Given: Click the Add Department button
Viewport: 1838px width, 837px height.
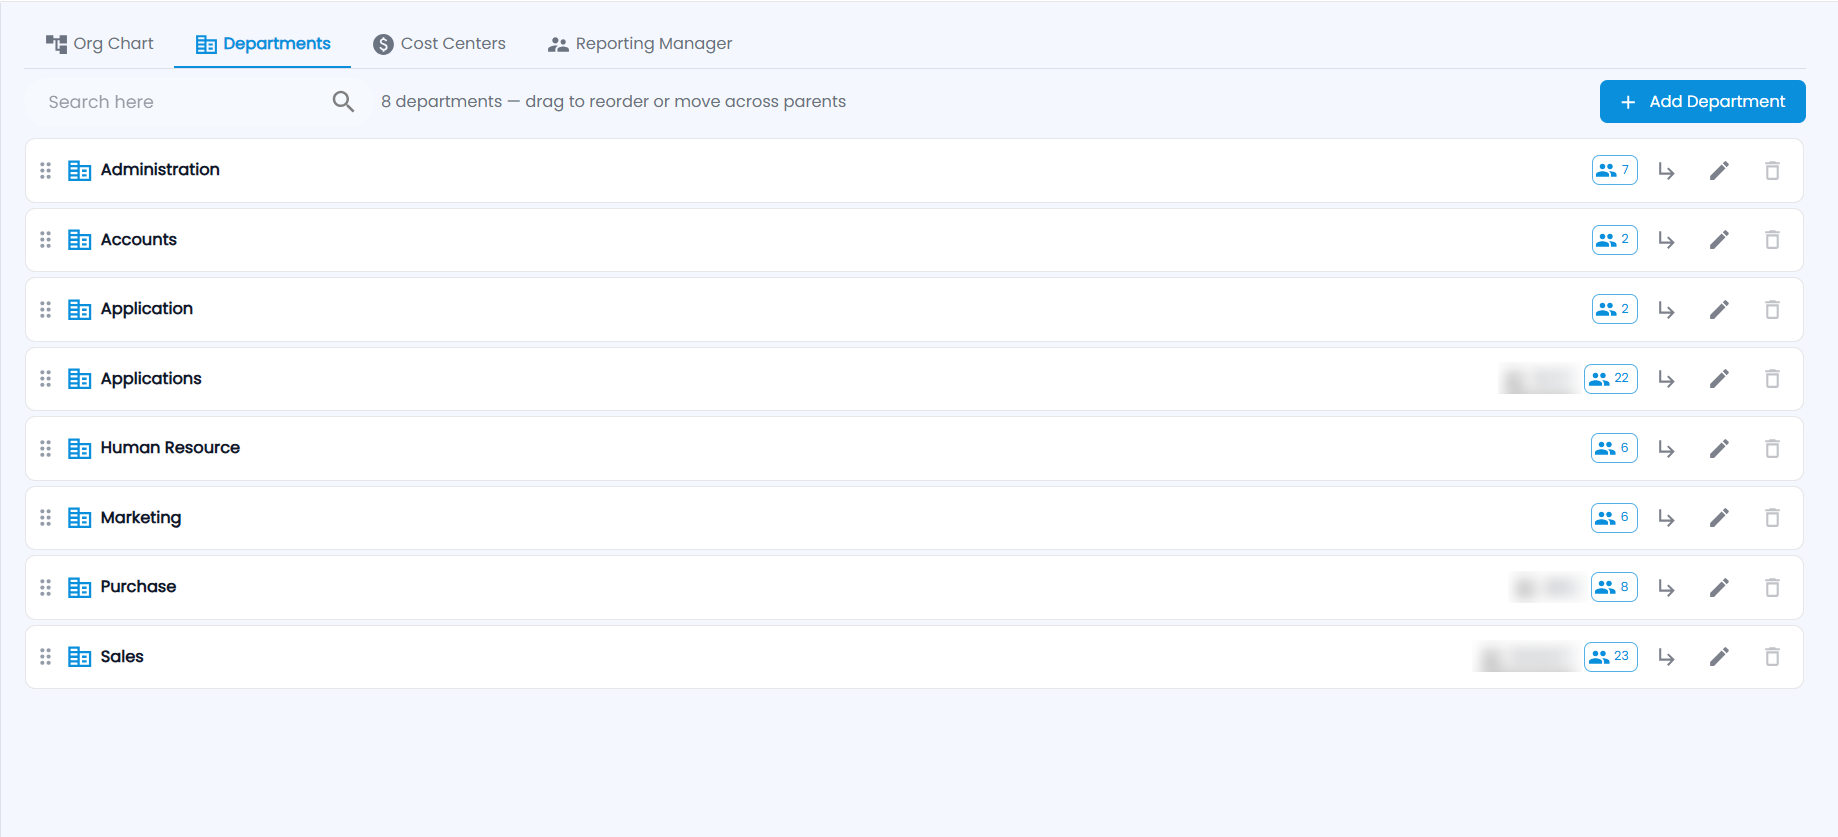Looking at the screenshot, I should (x=1702, y=102).
